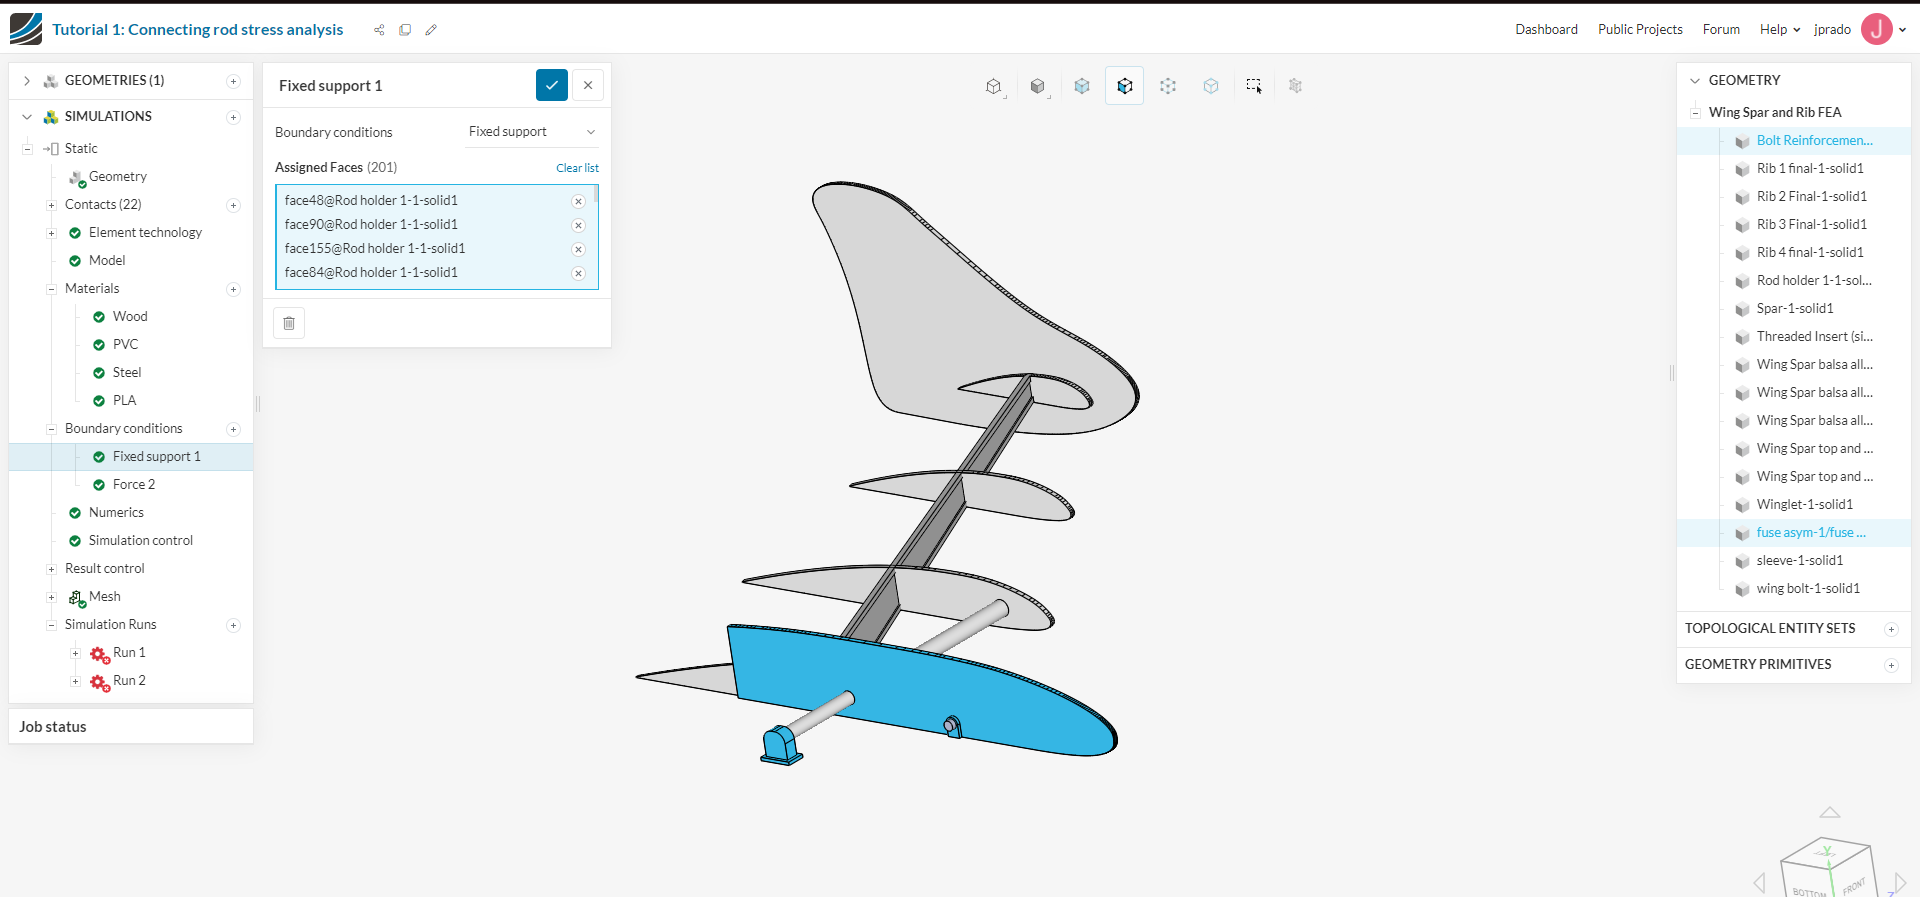Select Spar-1-solid1 in geometry list
The height and width of the screenshot is (897, 1920).
tap(1795, 309)
